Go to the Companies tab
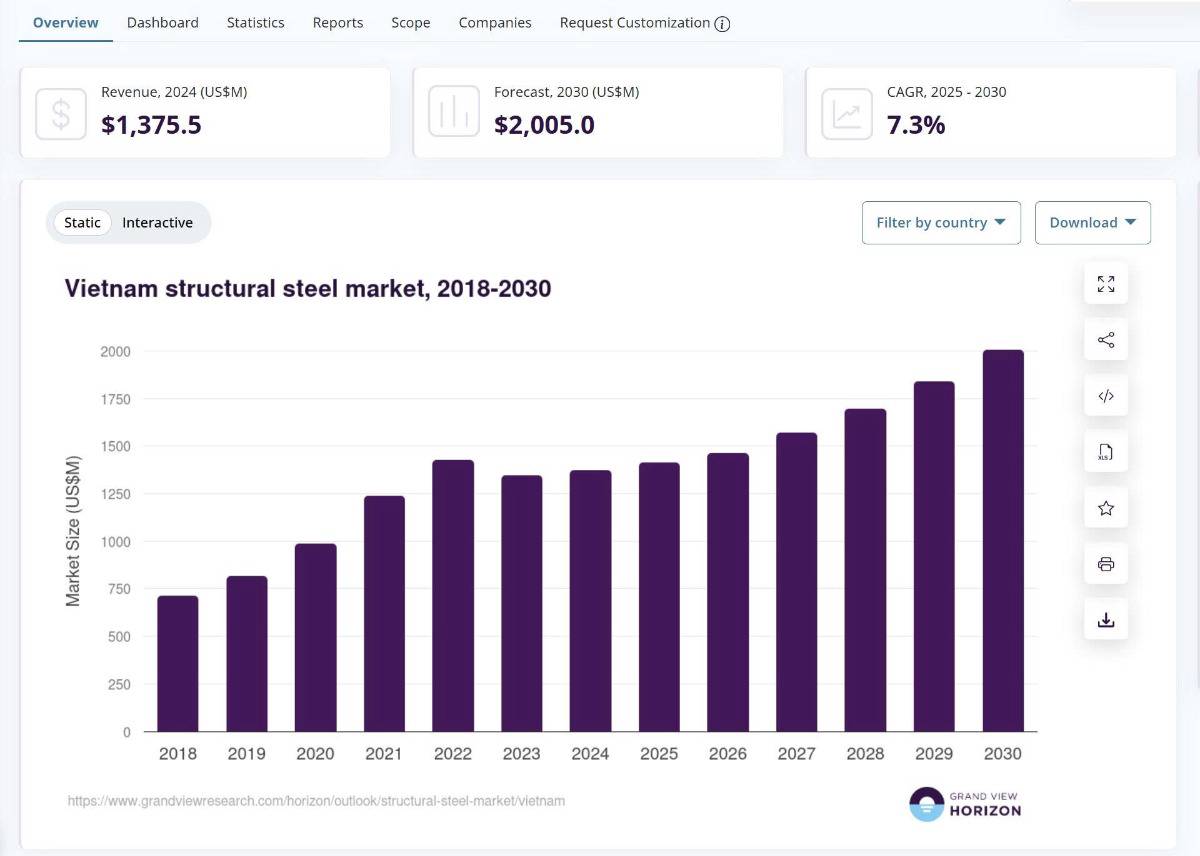1200x856 pixels. 495,22
